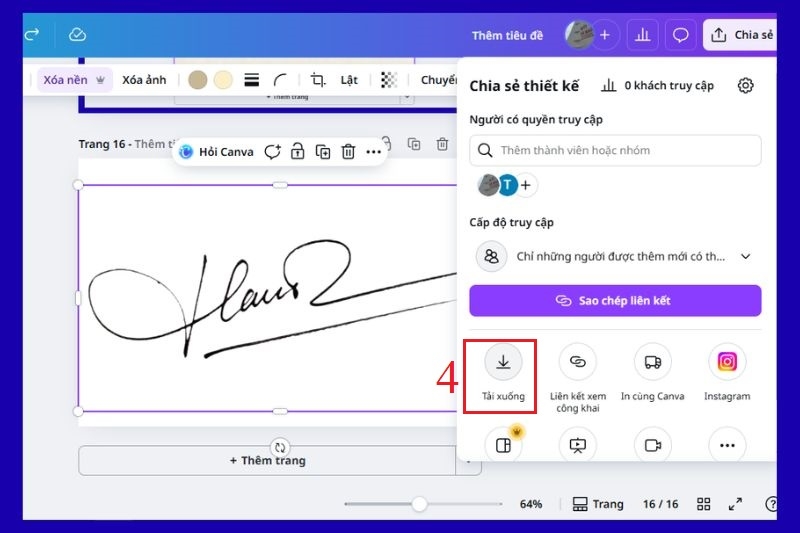The image size is (800, 533).
Task: Click the Trang pages button
Action: 598,504
